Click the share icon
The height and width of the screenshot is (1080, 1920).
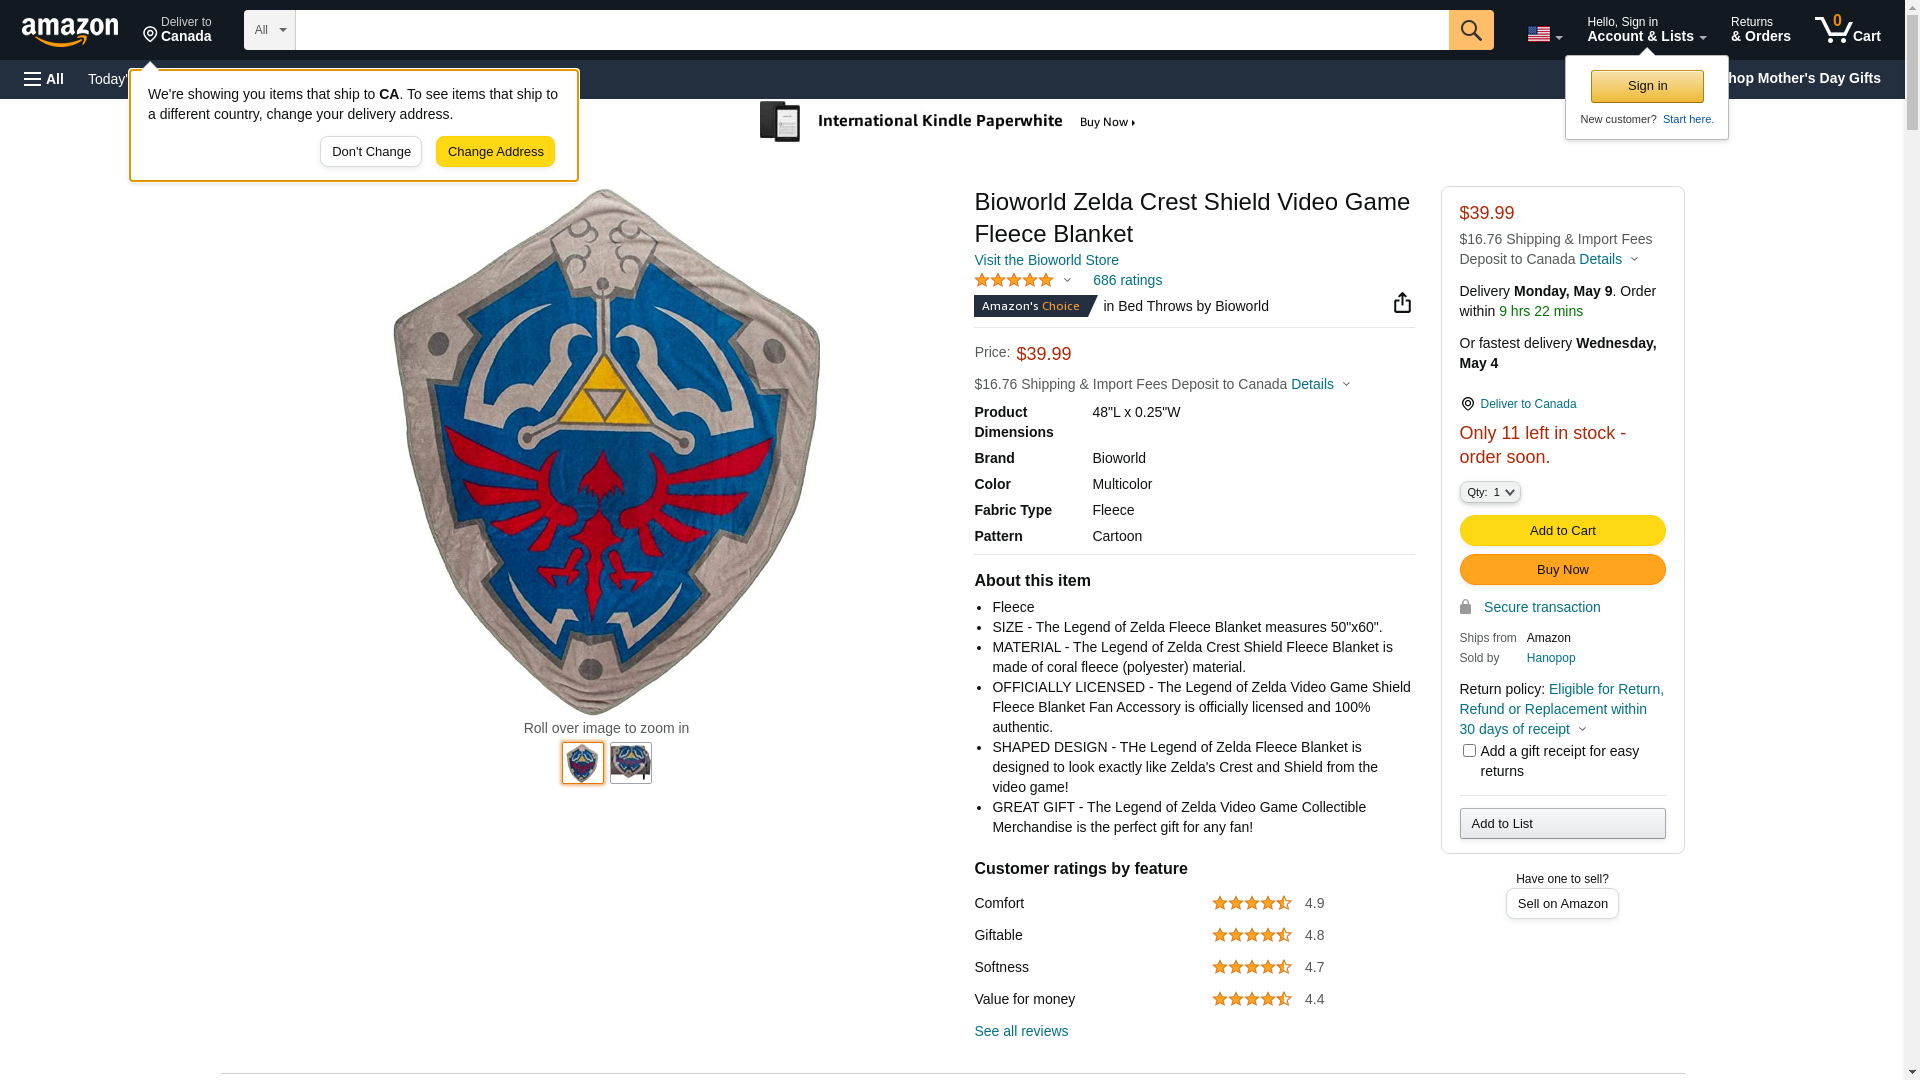[1402, 303]
